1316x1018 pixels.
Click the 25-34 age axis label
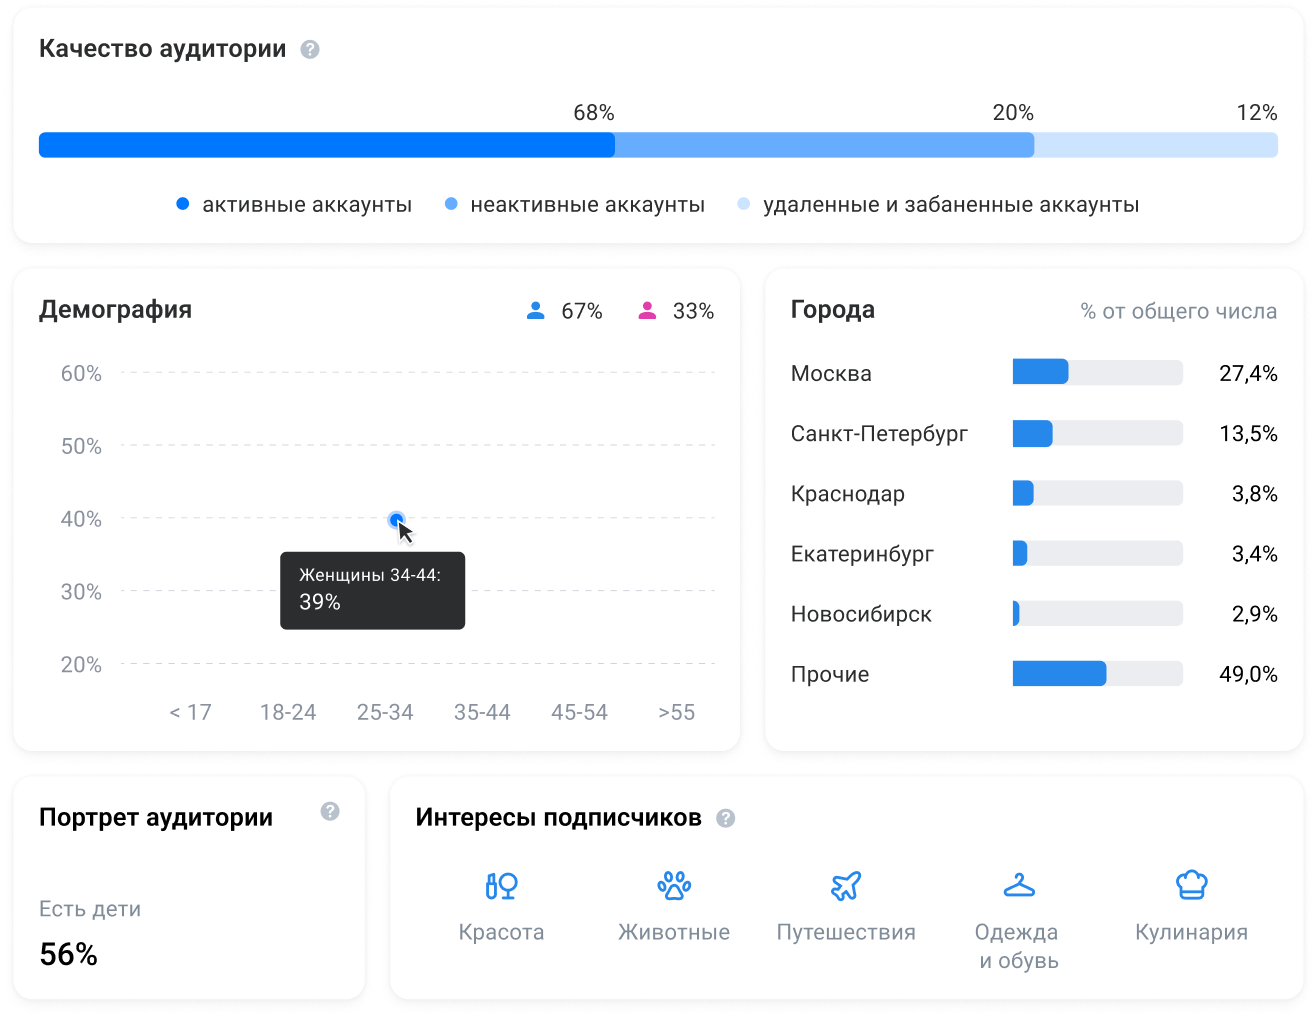point(385,712)
